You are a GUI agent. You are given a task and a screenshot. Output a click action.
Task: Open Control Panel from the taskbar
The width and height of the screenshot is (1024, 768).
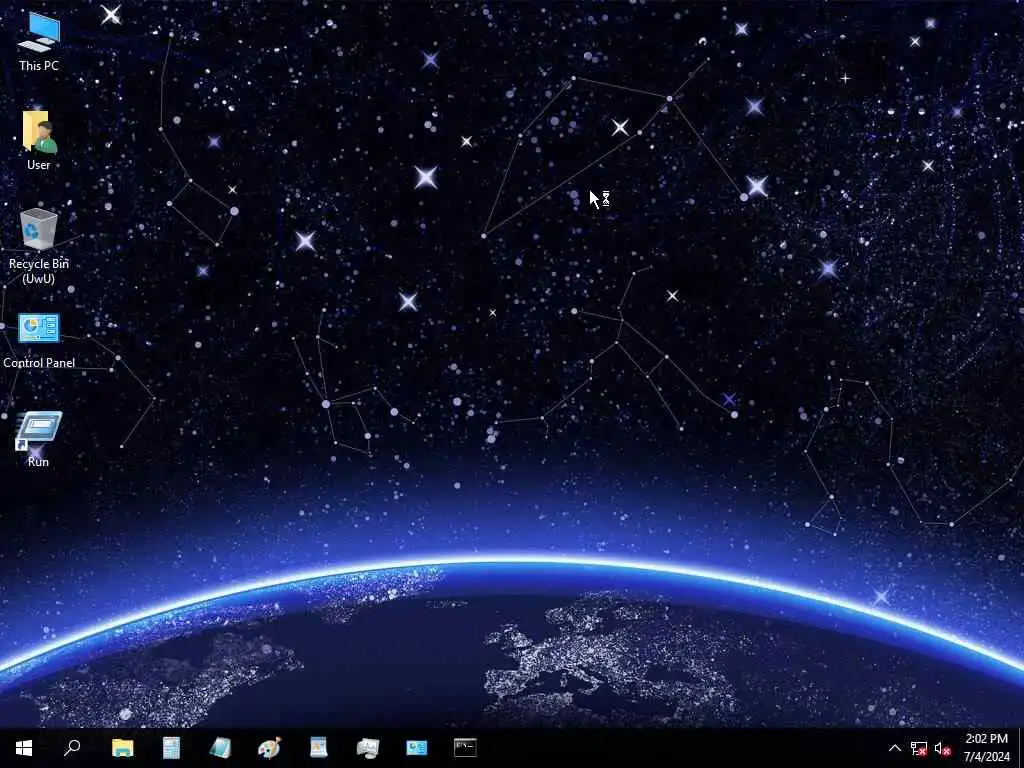point(416,748)
